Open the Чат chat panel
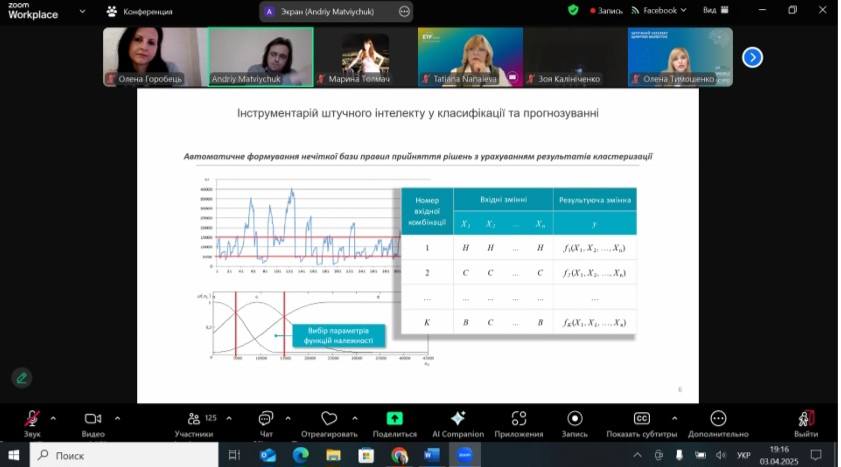The height and width of the screenshot is (467, 841). [266, 419]
